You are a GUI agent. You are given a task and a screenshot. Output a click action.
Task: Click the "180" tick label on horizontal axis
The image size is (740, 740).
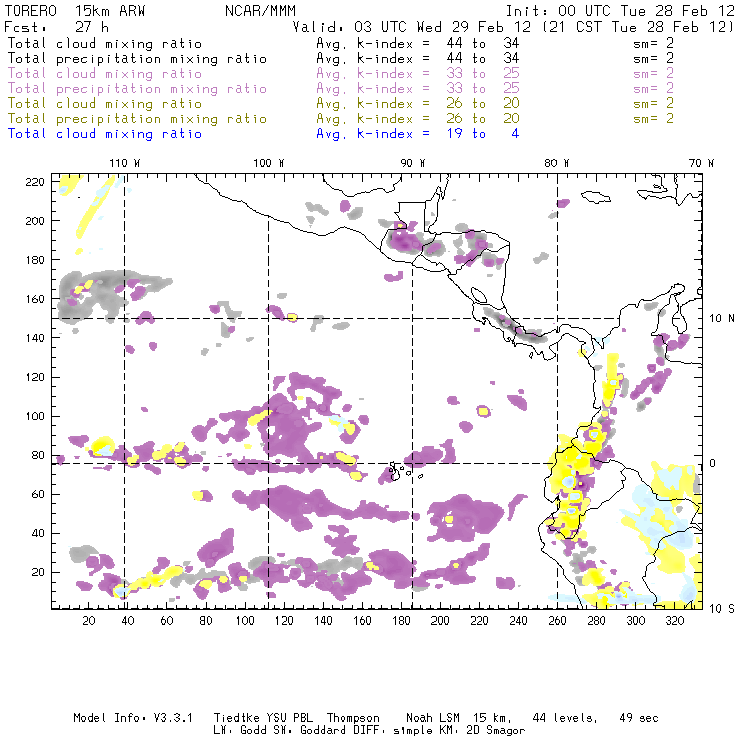point(401,621)
